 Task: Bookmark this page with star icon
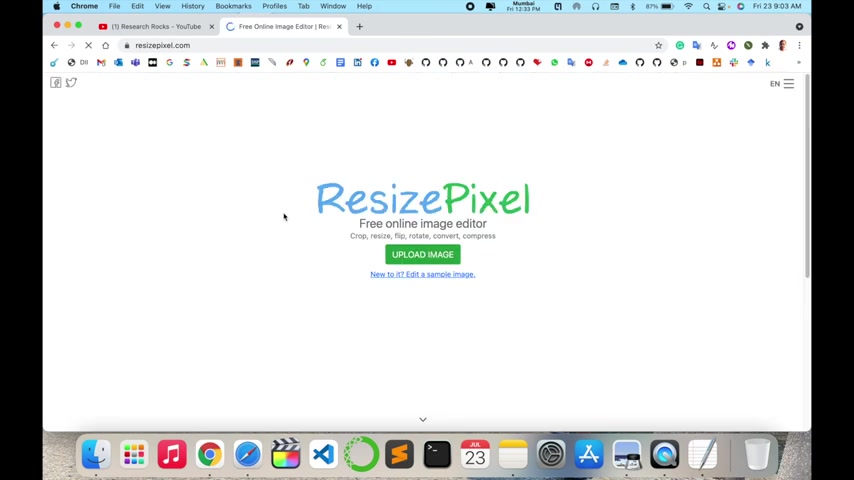[658, 45]
